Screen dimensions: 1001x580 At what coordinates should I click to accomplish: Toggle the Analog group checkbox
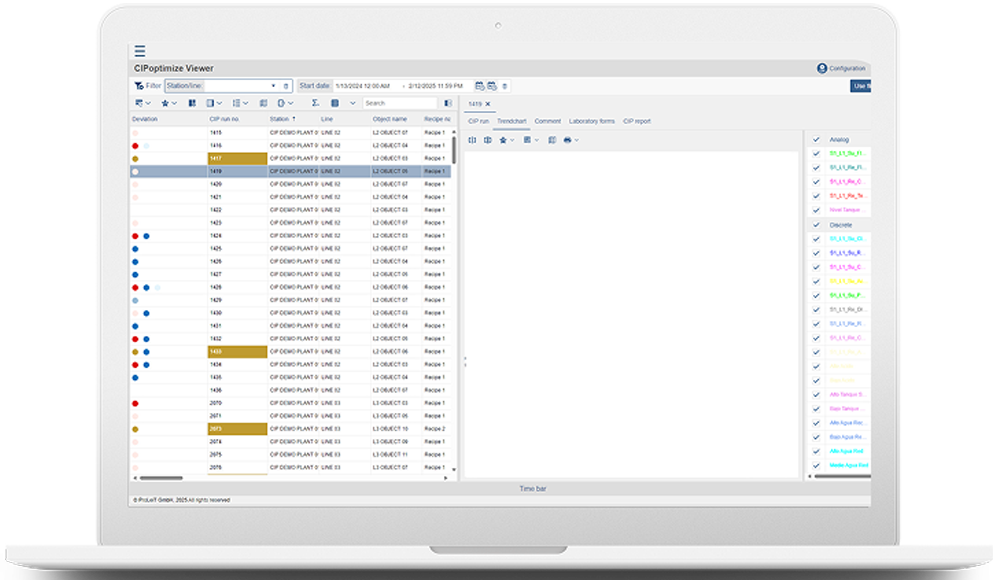coord(816,139)
